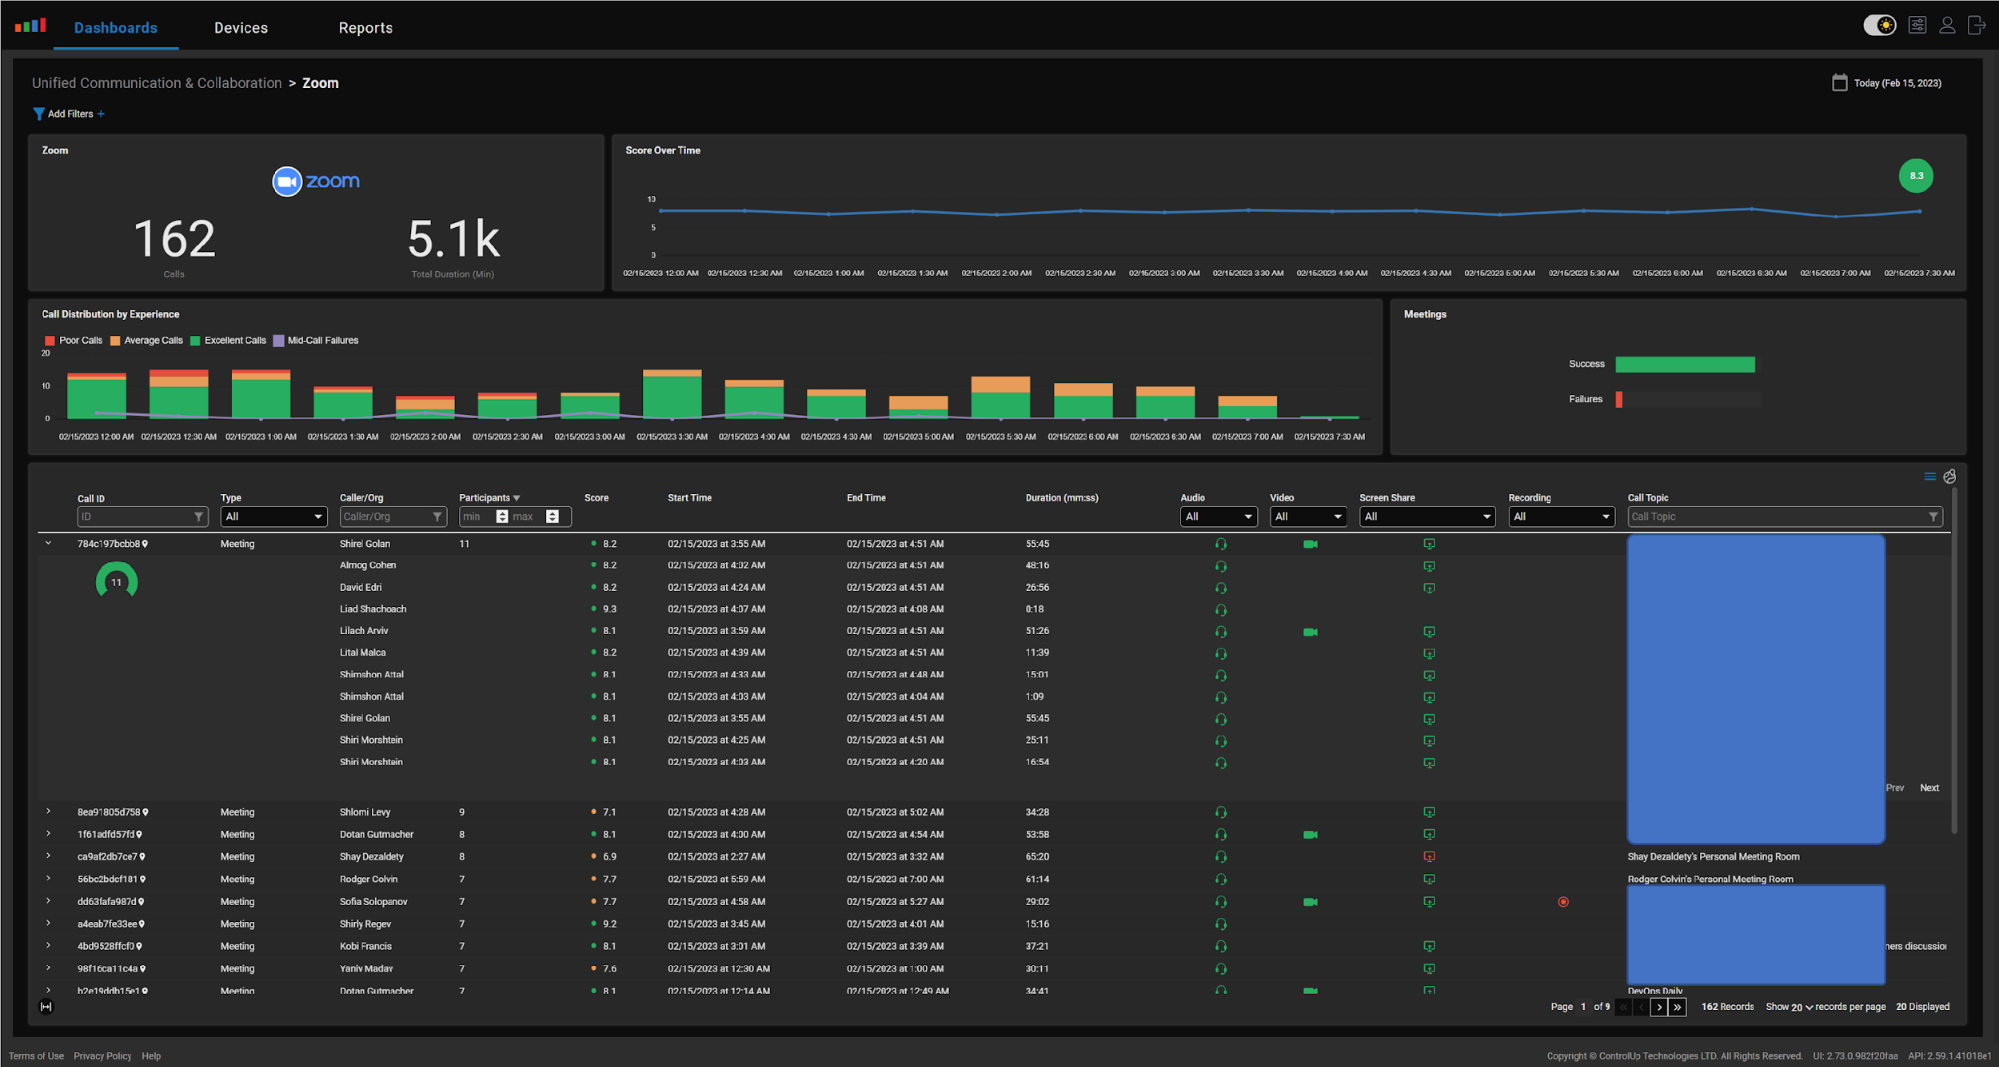Open the Recording filter dropdown
This screenshot has width=1999, height=1067.
1561,517
